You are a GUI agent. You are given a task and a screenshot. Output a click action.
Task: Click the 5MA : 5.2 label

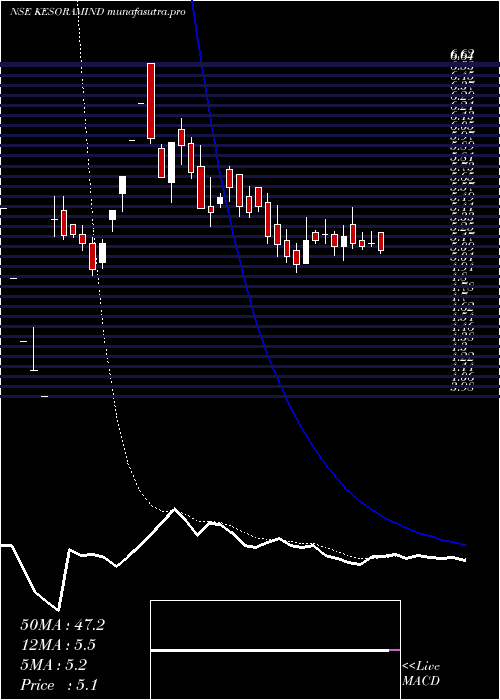tap(54, 665)
